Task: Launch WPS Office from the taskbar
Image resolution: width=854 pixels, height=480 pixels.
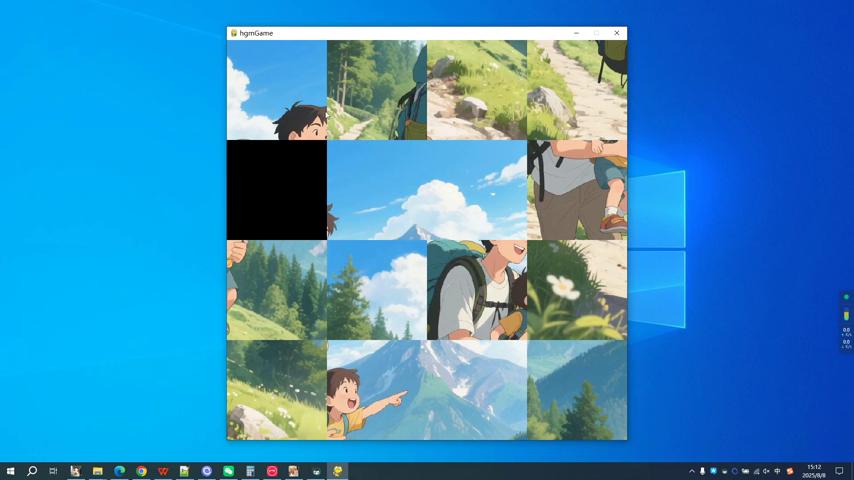Action: point(163,471)
